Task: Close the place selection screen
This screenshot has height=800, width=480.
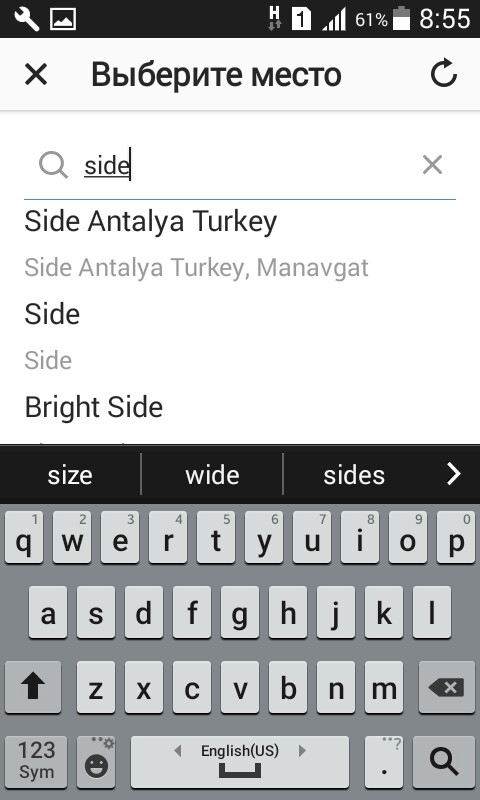Action: click(x=36, y=74)
